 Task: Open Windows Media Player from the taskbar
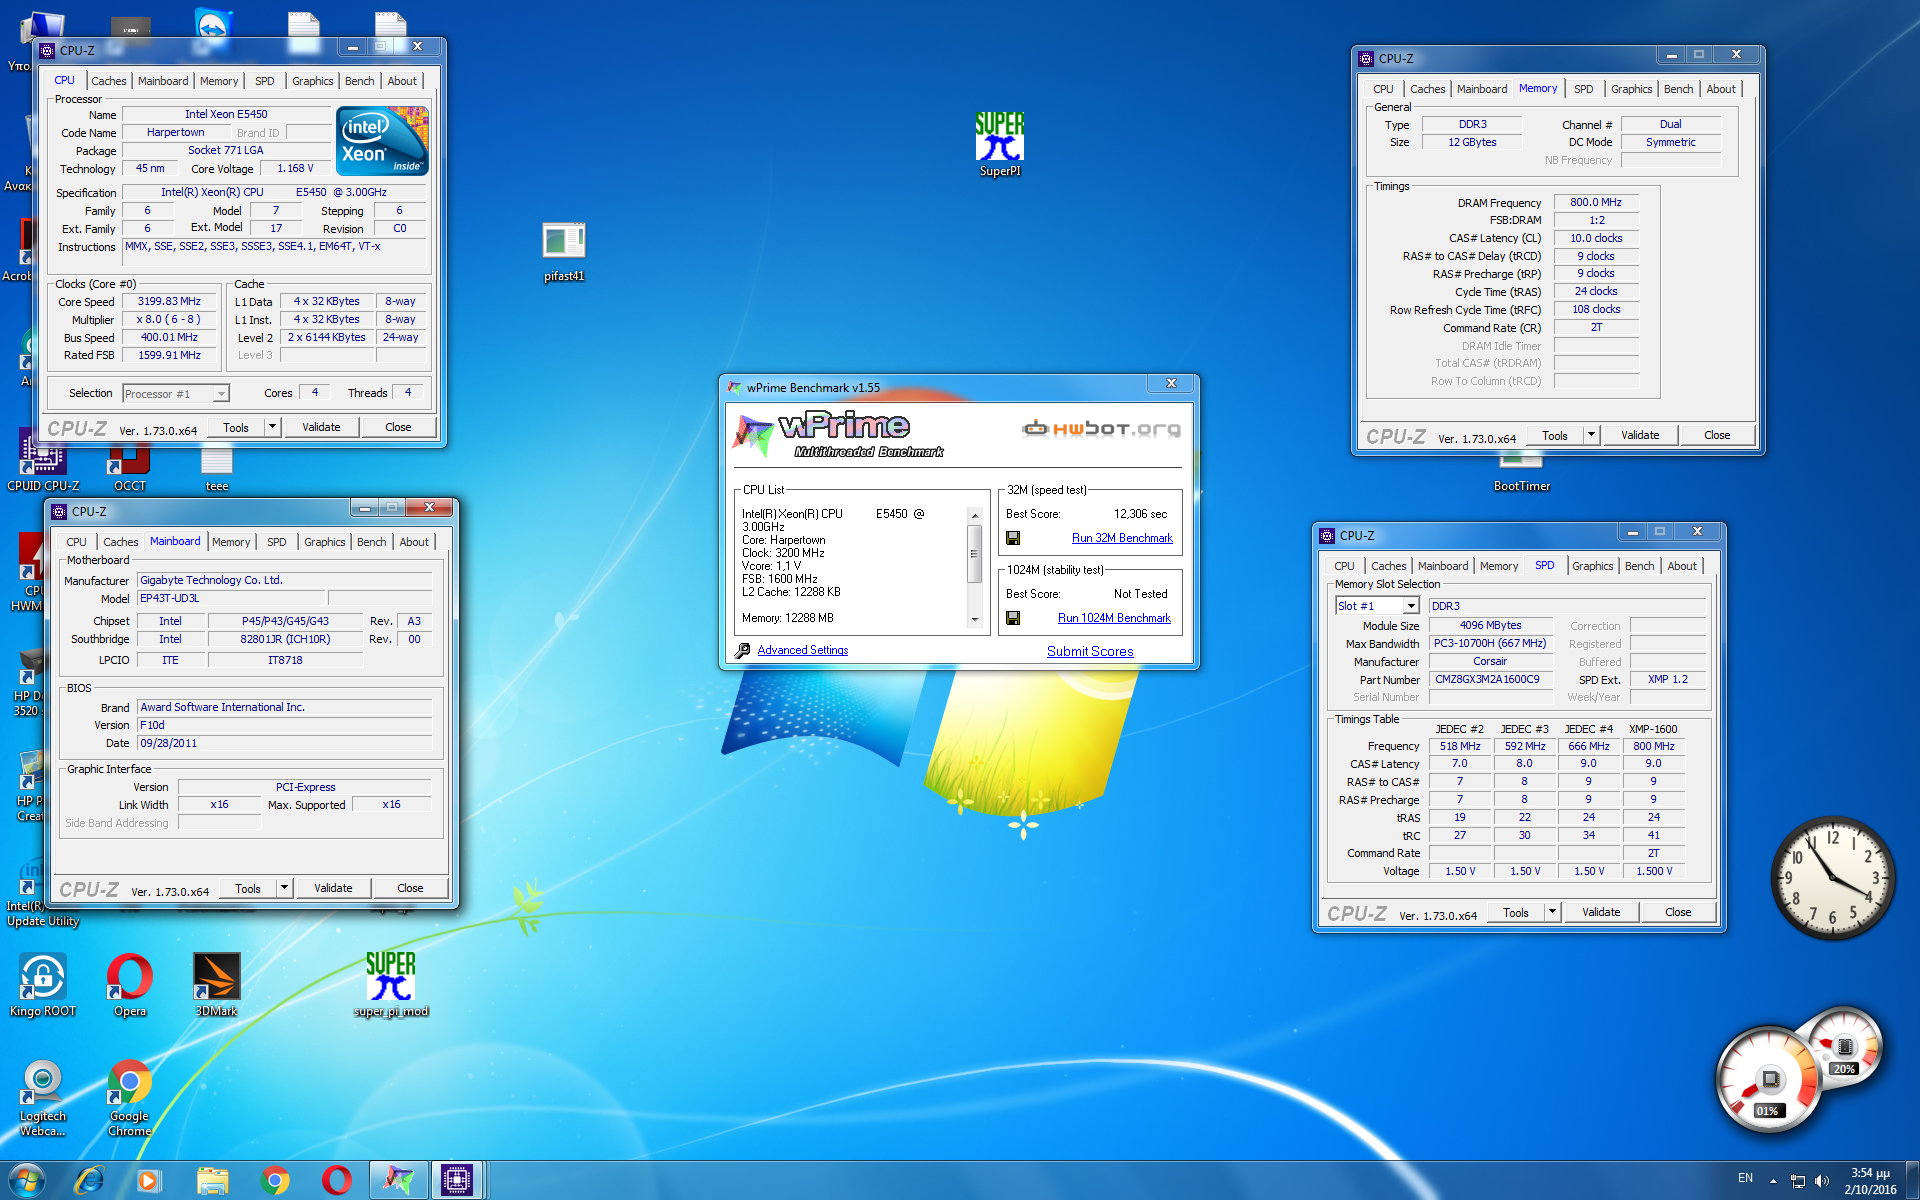click(149, 1180)
